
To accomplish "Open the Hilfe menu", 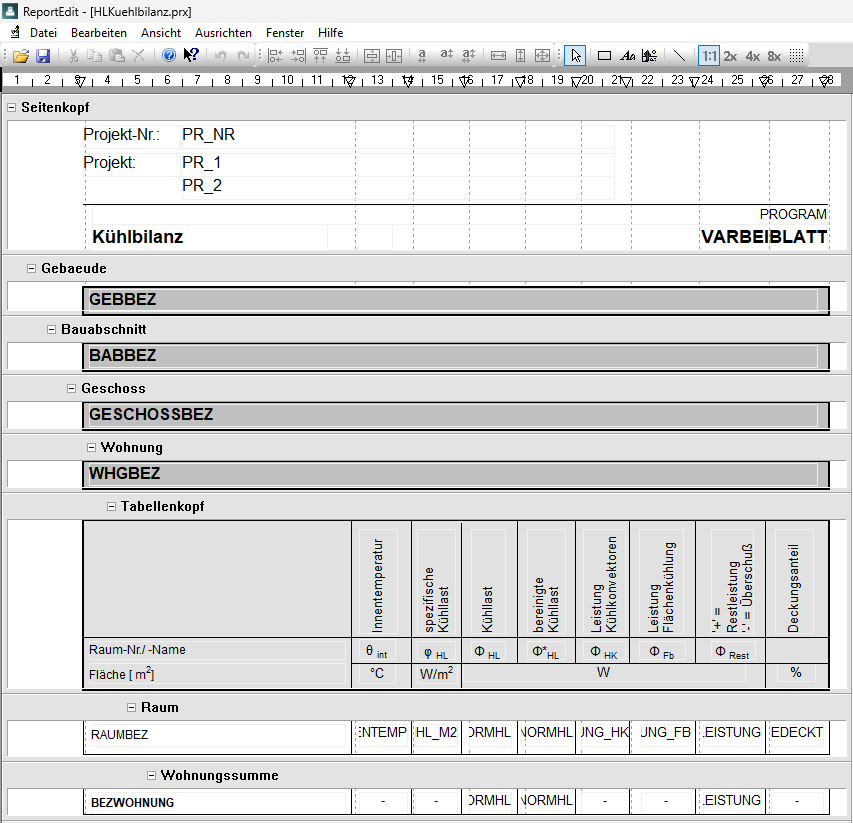I will tap(331, 33).
